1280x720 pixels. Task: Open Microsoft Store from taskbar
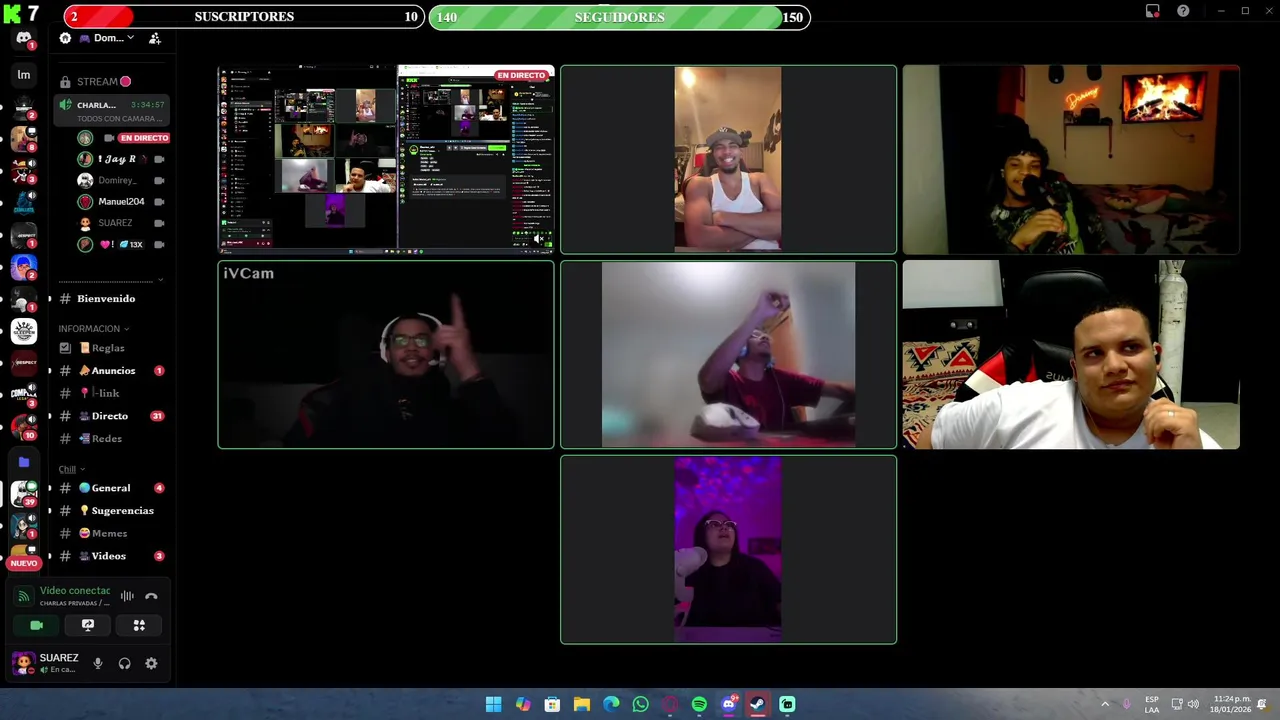point(552,704)
